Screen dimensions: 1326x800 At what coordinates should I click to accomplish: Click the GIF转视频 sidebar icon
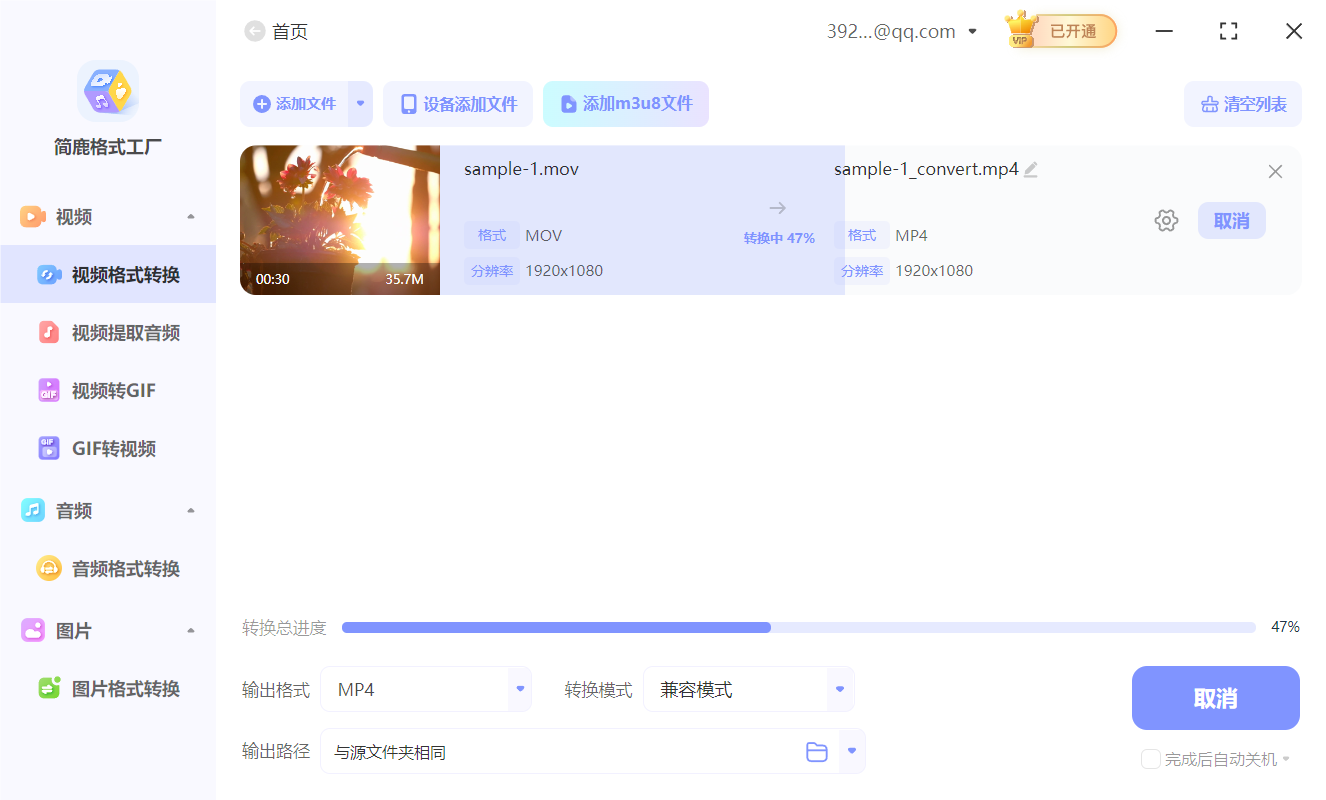pyautogui.click(x=49, y=449)
